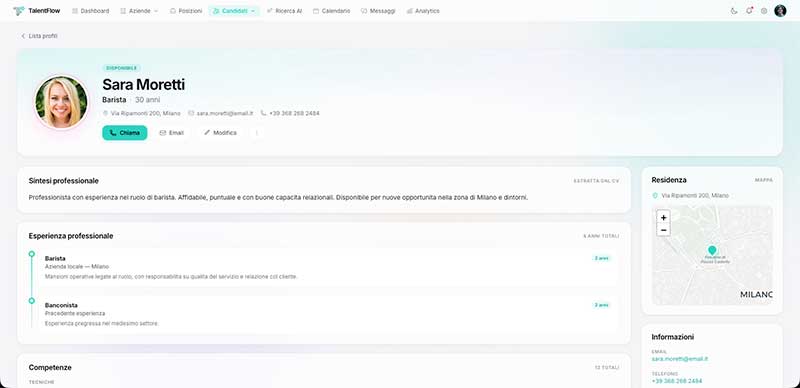Open settings gear icon
Viewport: 800px width, 388px height.
(764, 11)
